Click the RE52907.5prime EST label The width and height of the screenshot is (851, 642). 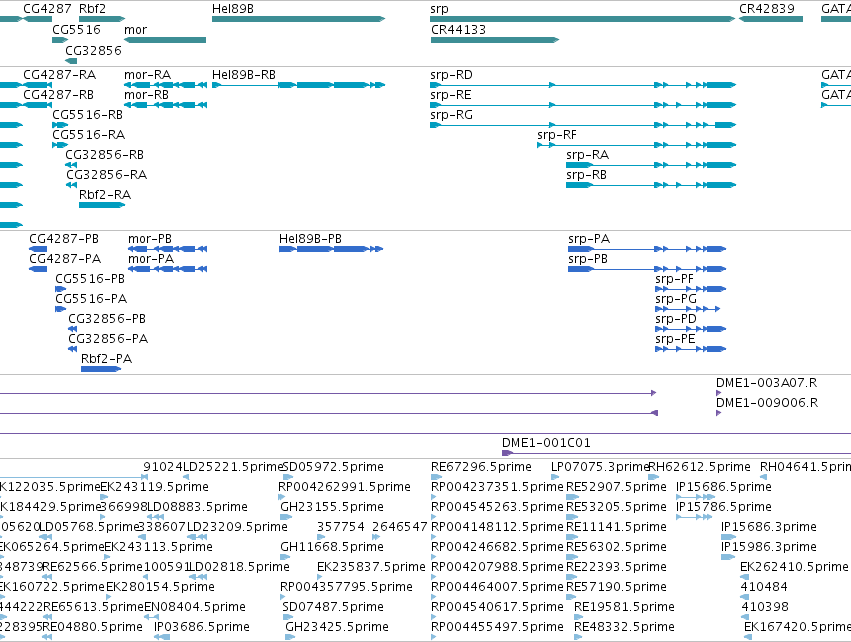pos(616,487)
